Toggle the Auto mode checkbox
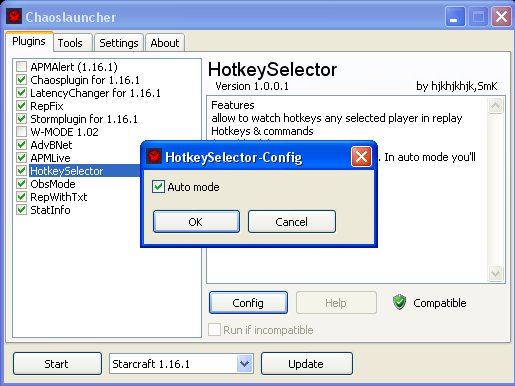This screenshot has height=386, width=515. tap(158, 187)
